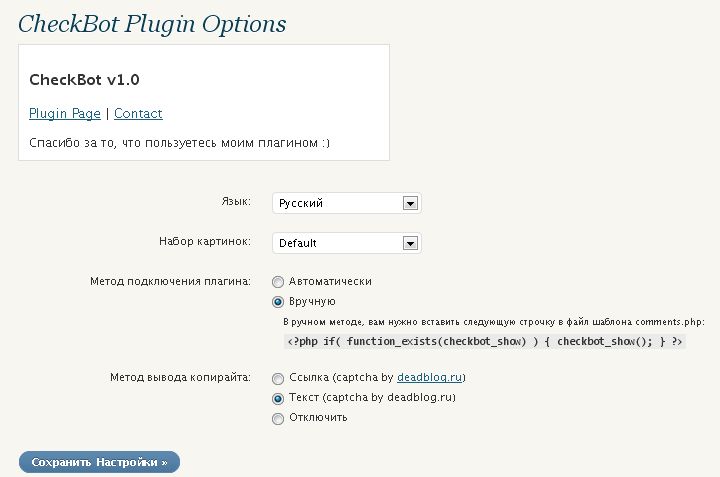The image size is (720, 477).
Task: Click the CheckBot v1.0 heading
Action: pyautogui.click(x=84, y=79)
